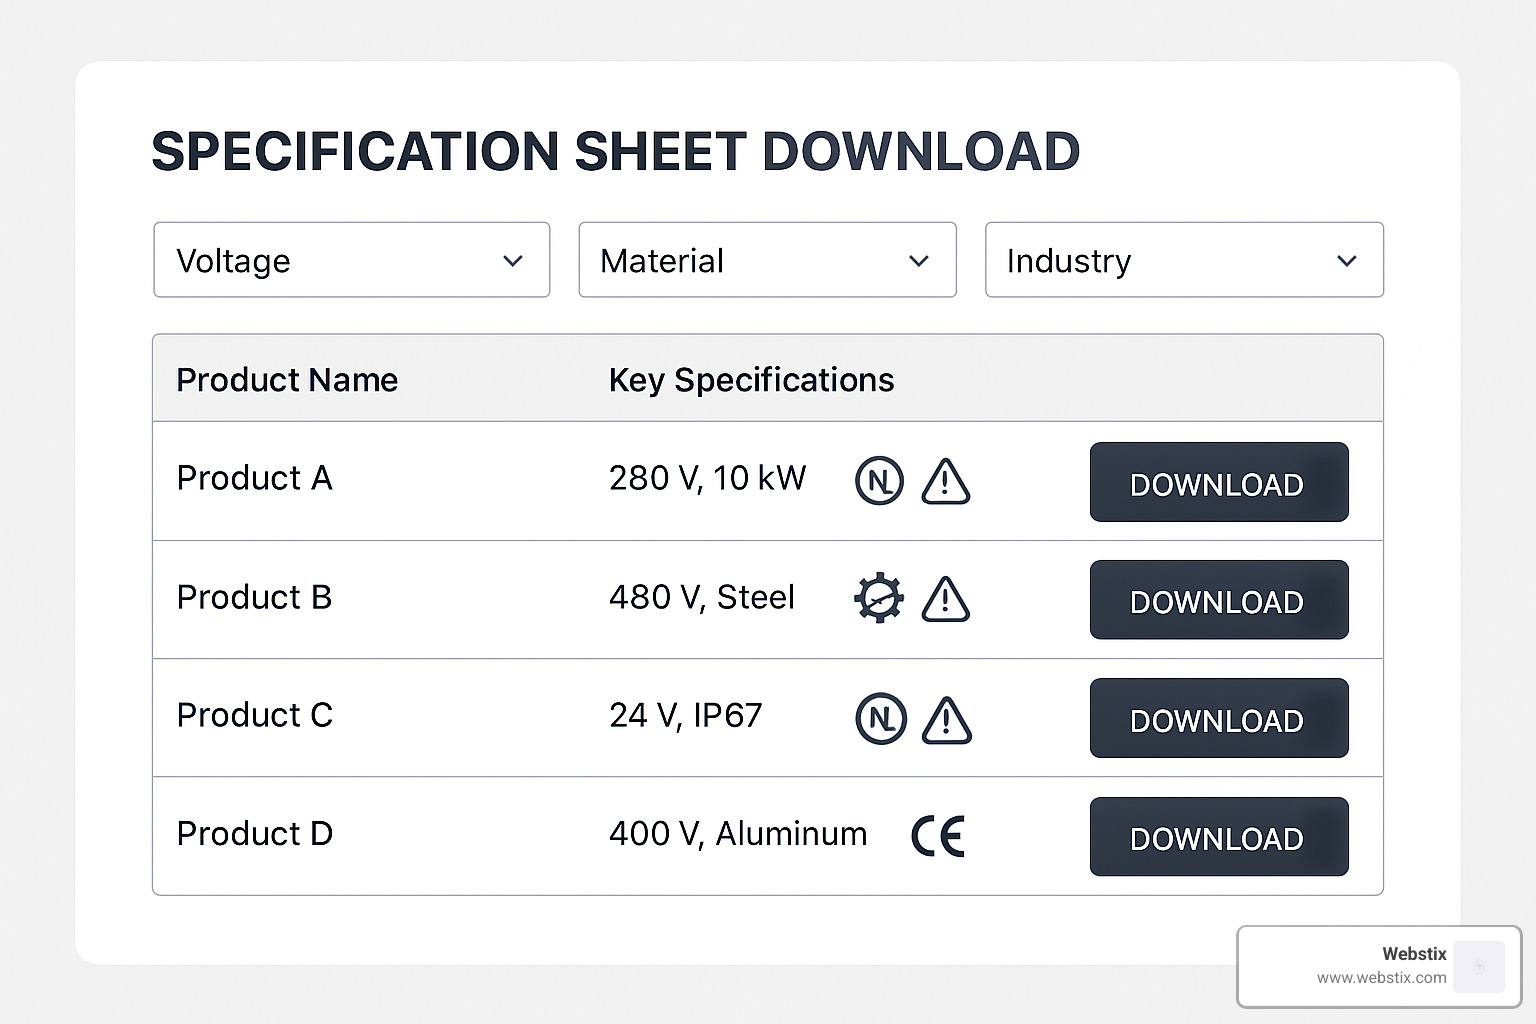The width and height of the screenshot is (1536, 1024).
Task: Click the Key Specifications column header
Action: (x=751, y=380)
